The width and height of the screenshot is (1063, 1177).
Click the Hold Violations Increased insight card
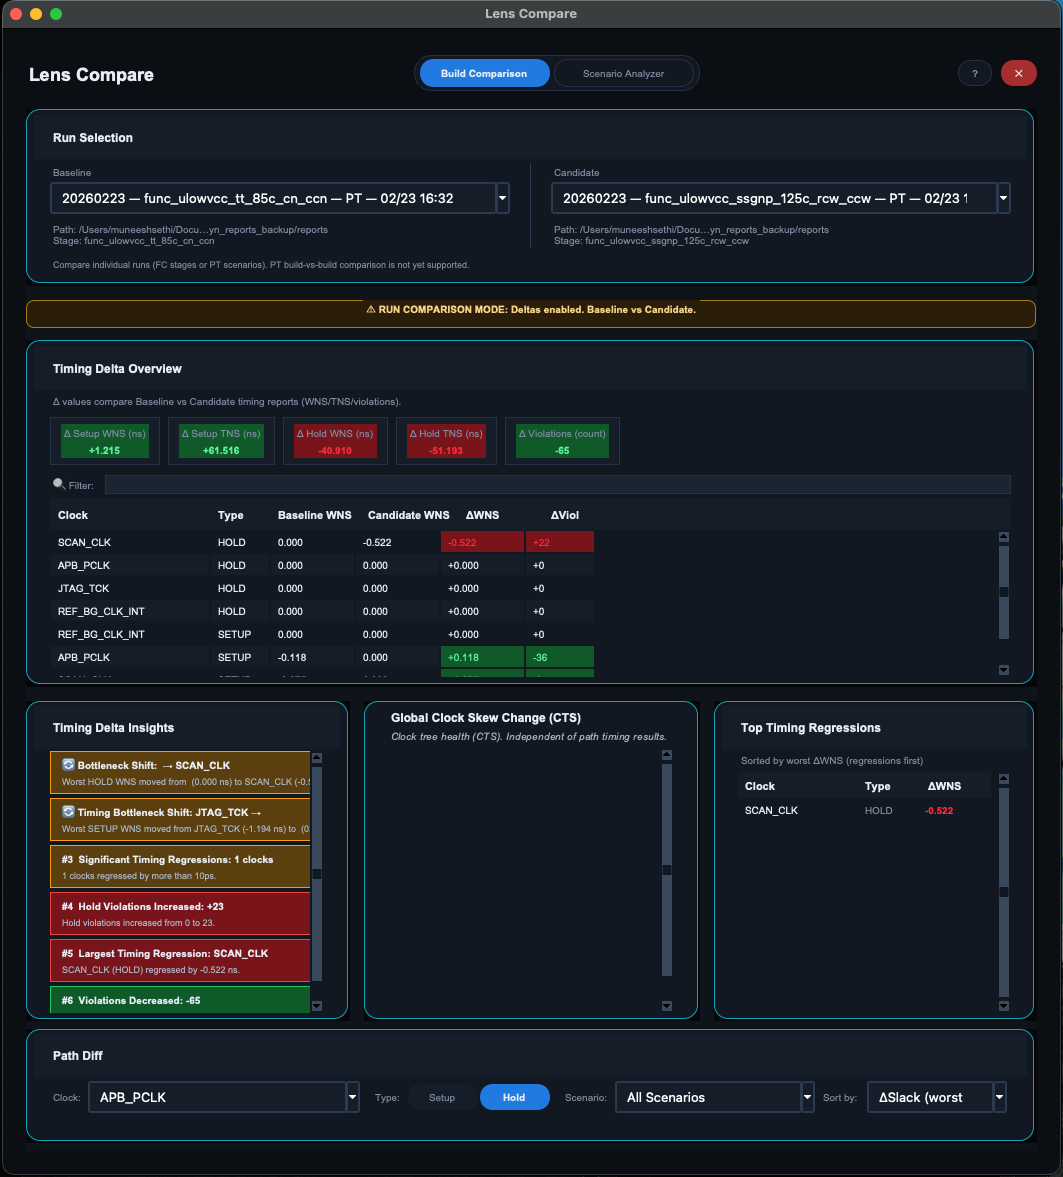pos(180,913)
